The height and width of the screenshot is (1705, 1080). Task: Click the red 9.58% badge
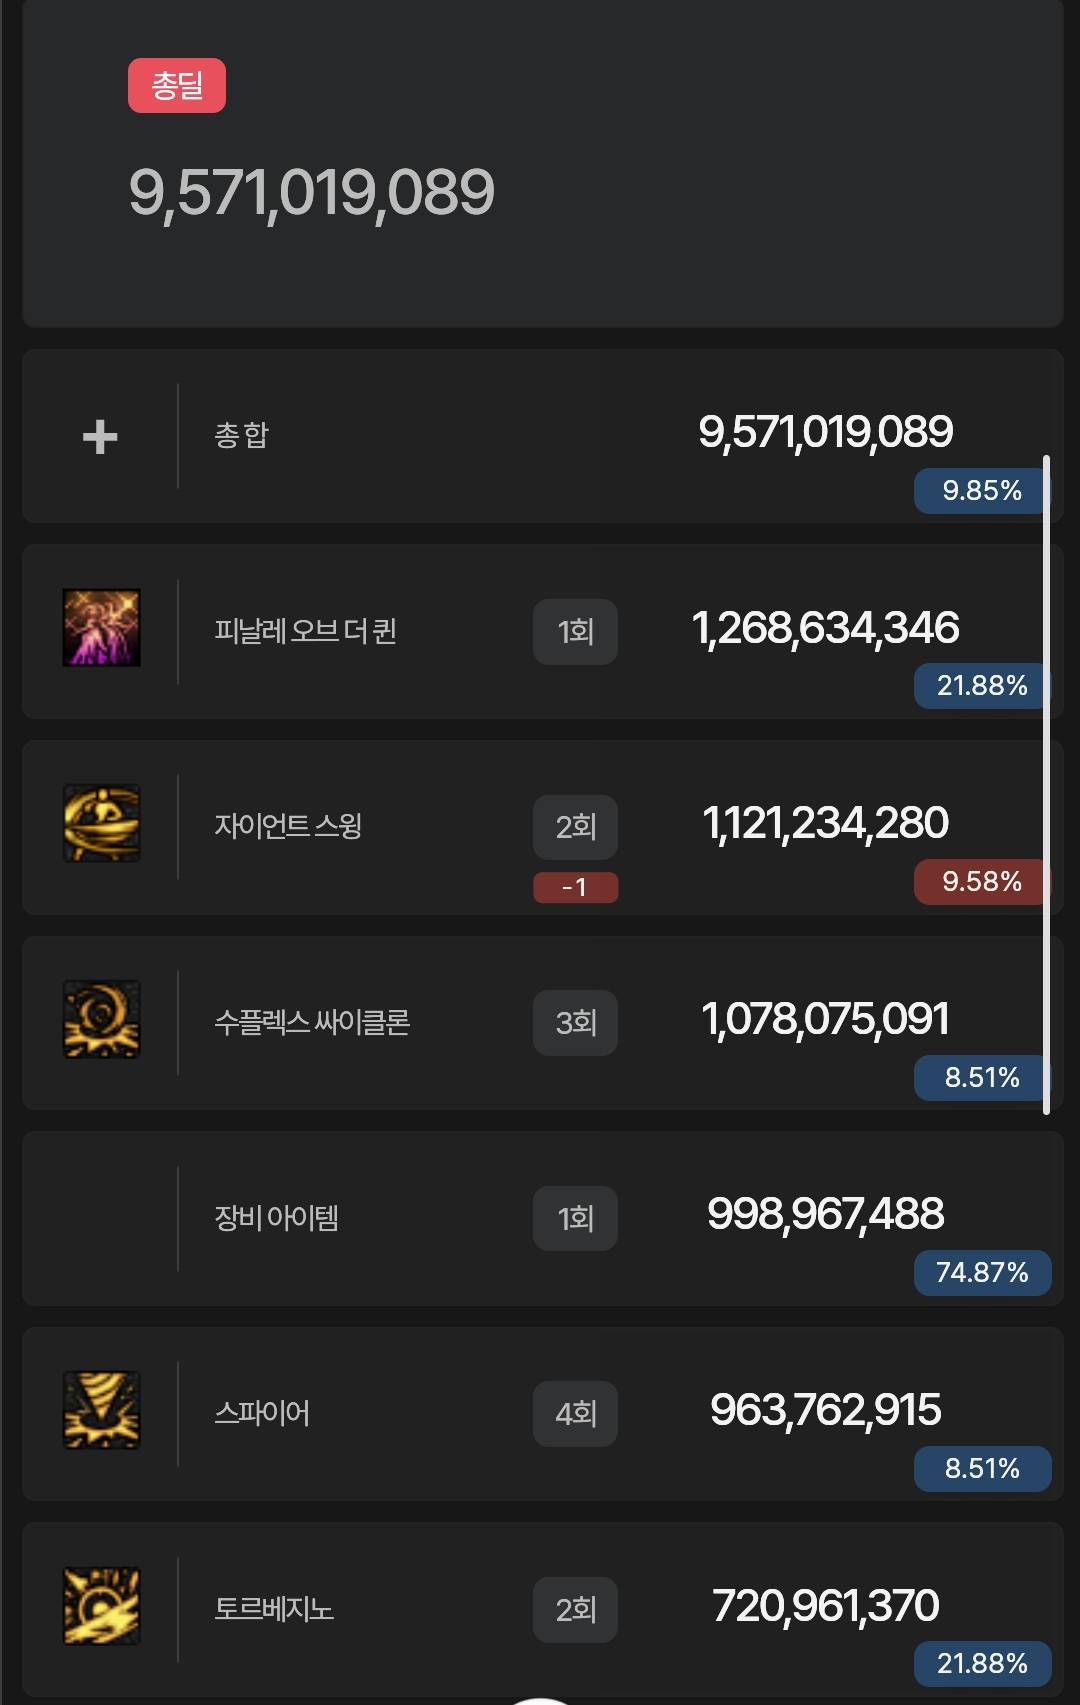(981, 882)
